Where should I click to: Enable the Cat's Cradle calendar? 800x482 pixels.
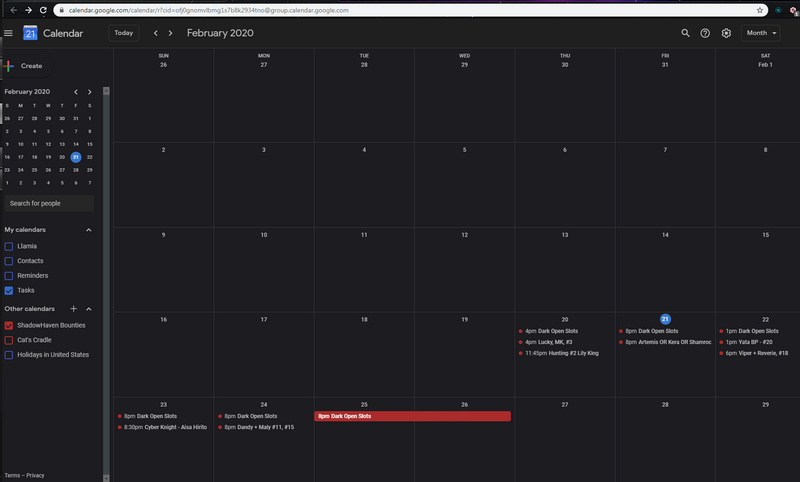click(9, 340)
